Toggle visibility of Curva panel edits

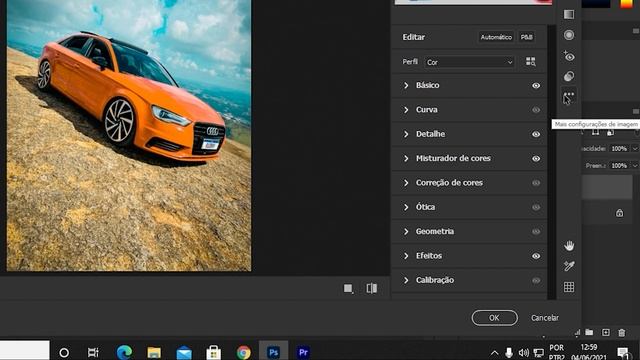(536, 110)
